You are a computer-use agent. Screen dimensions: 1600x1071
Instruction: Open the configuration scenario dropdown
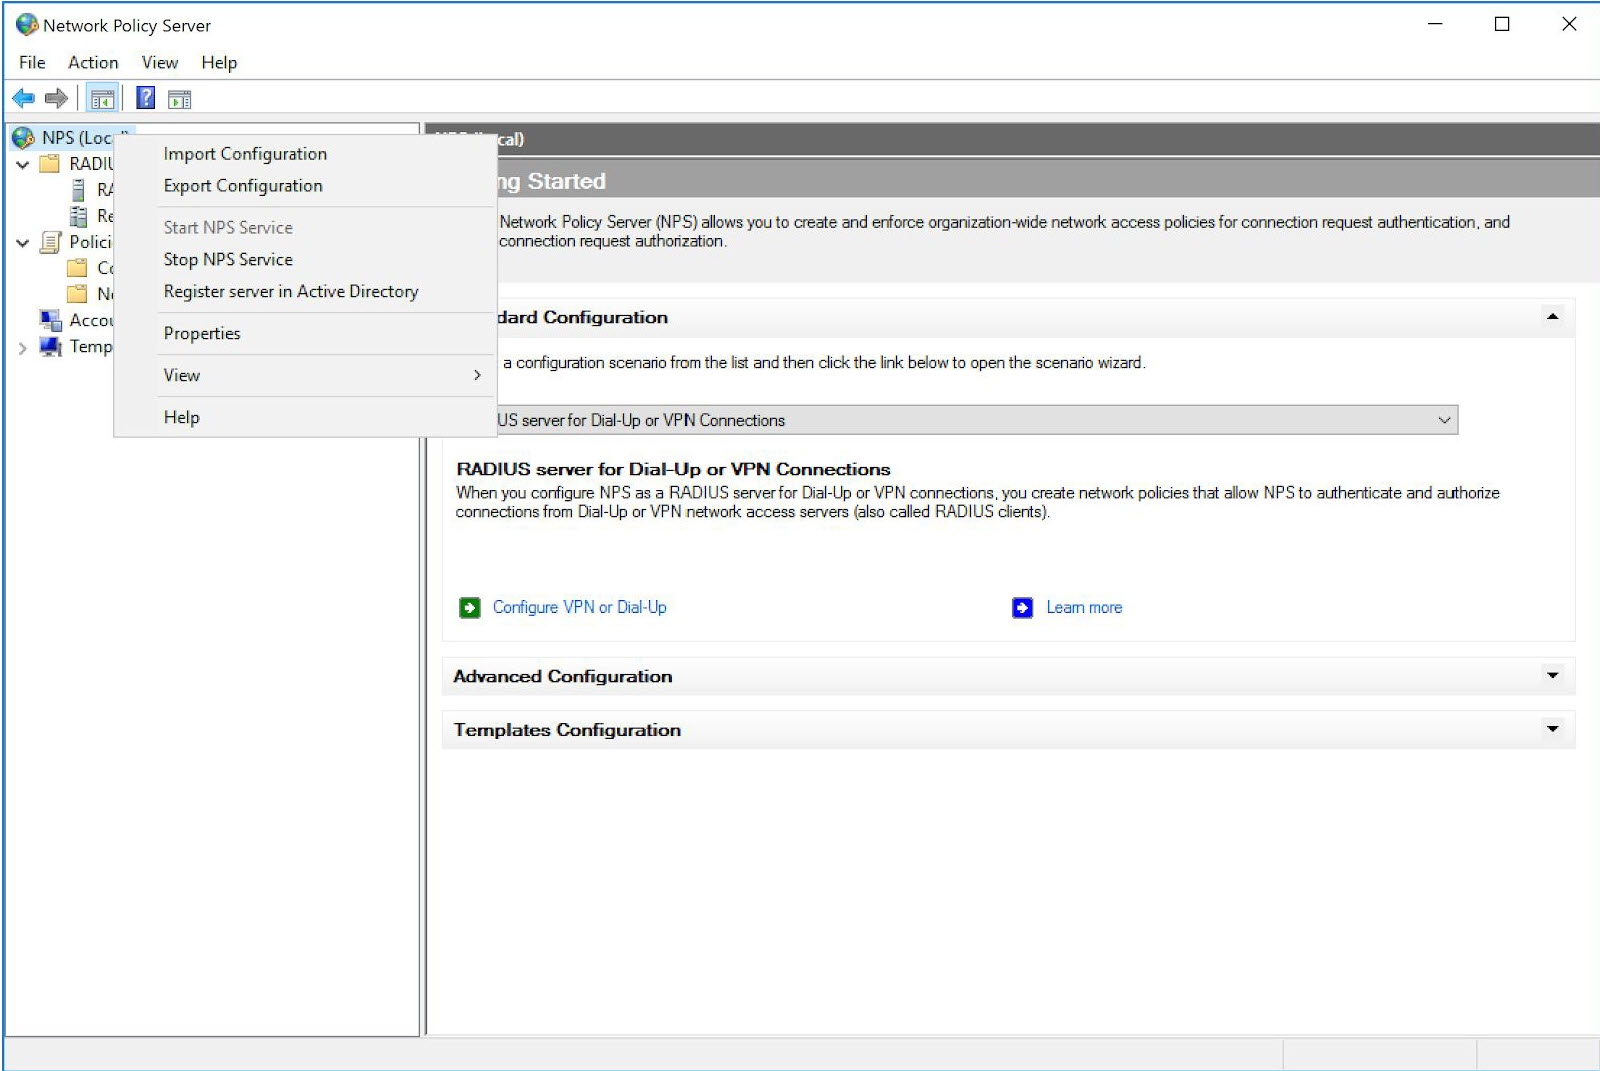tap(1444, 420)
